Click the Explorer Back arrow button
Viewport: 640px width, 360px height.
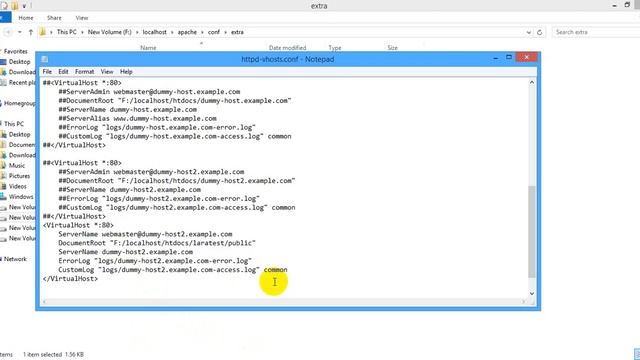(x=8, y=32)
